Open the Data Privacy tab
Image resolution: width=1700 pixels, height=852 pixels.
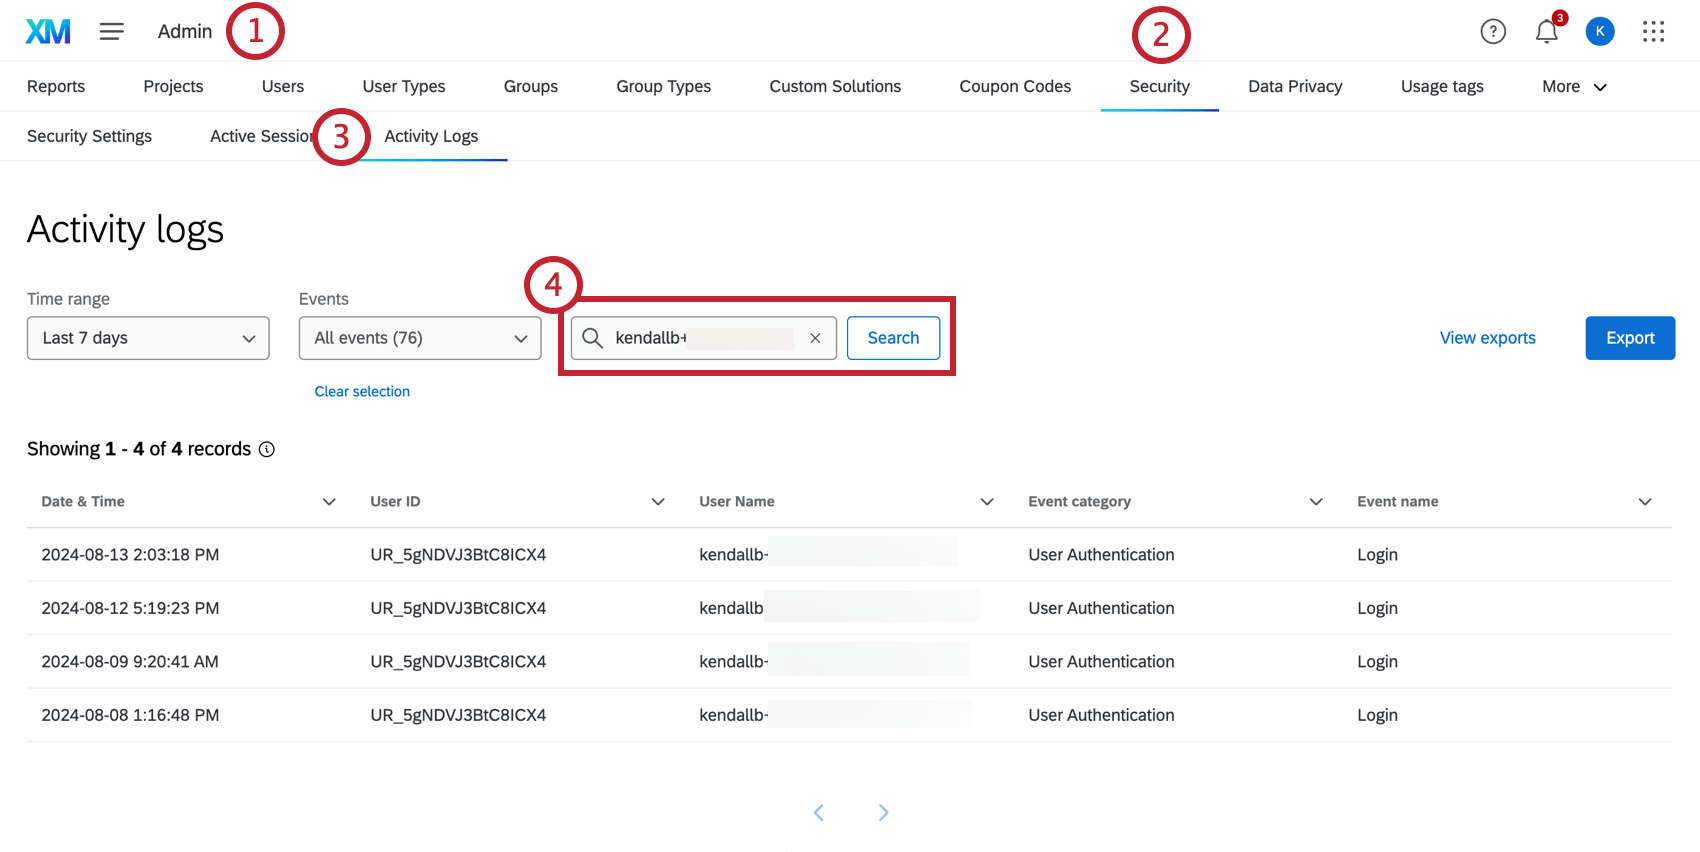1295,87
